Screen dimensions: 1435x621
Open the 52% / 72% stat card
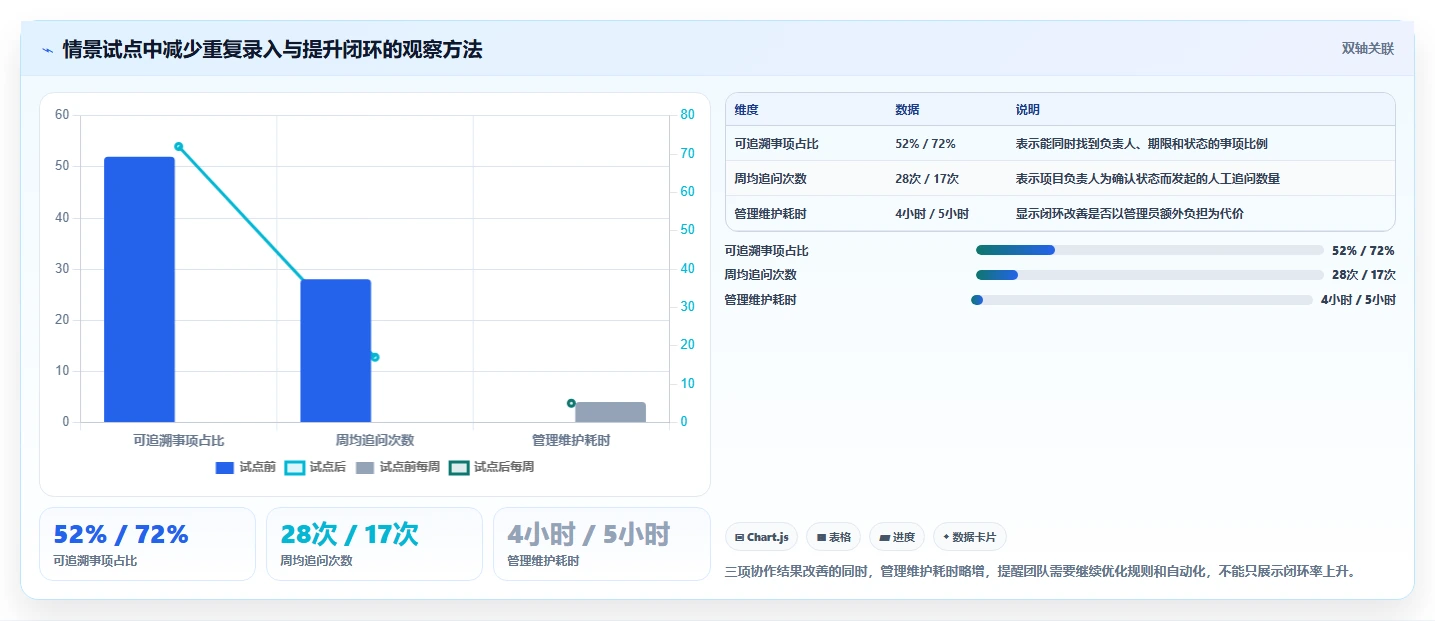coord(148,544)
